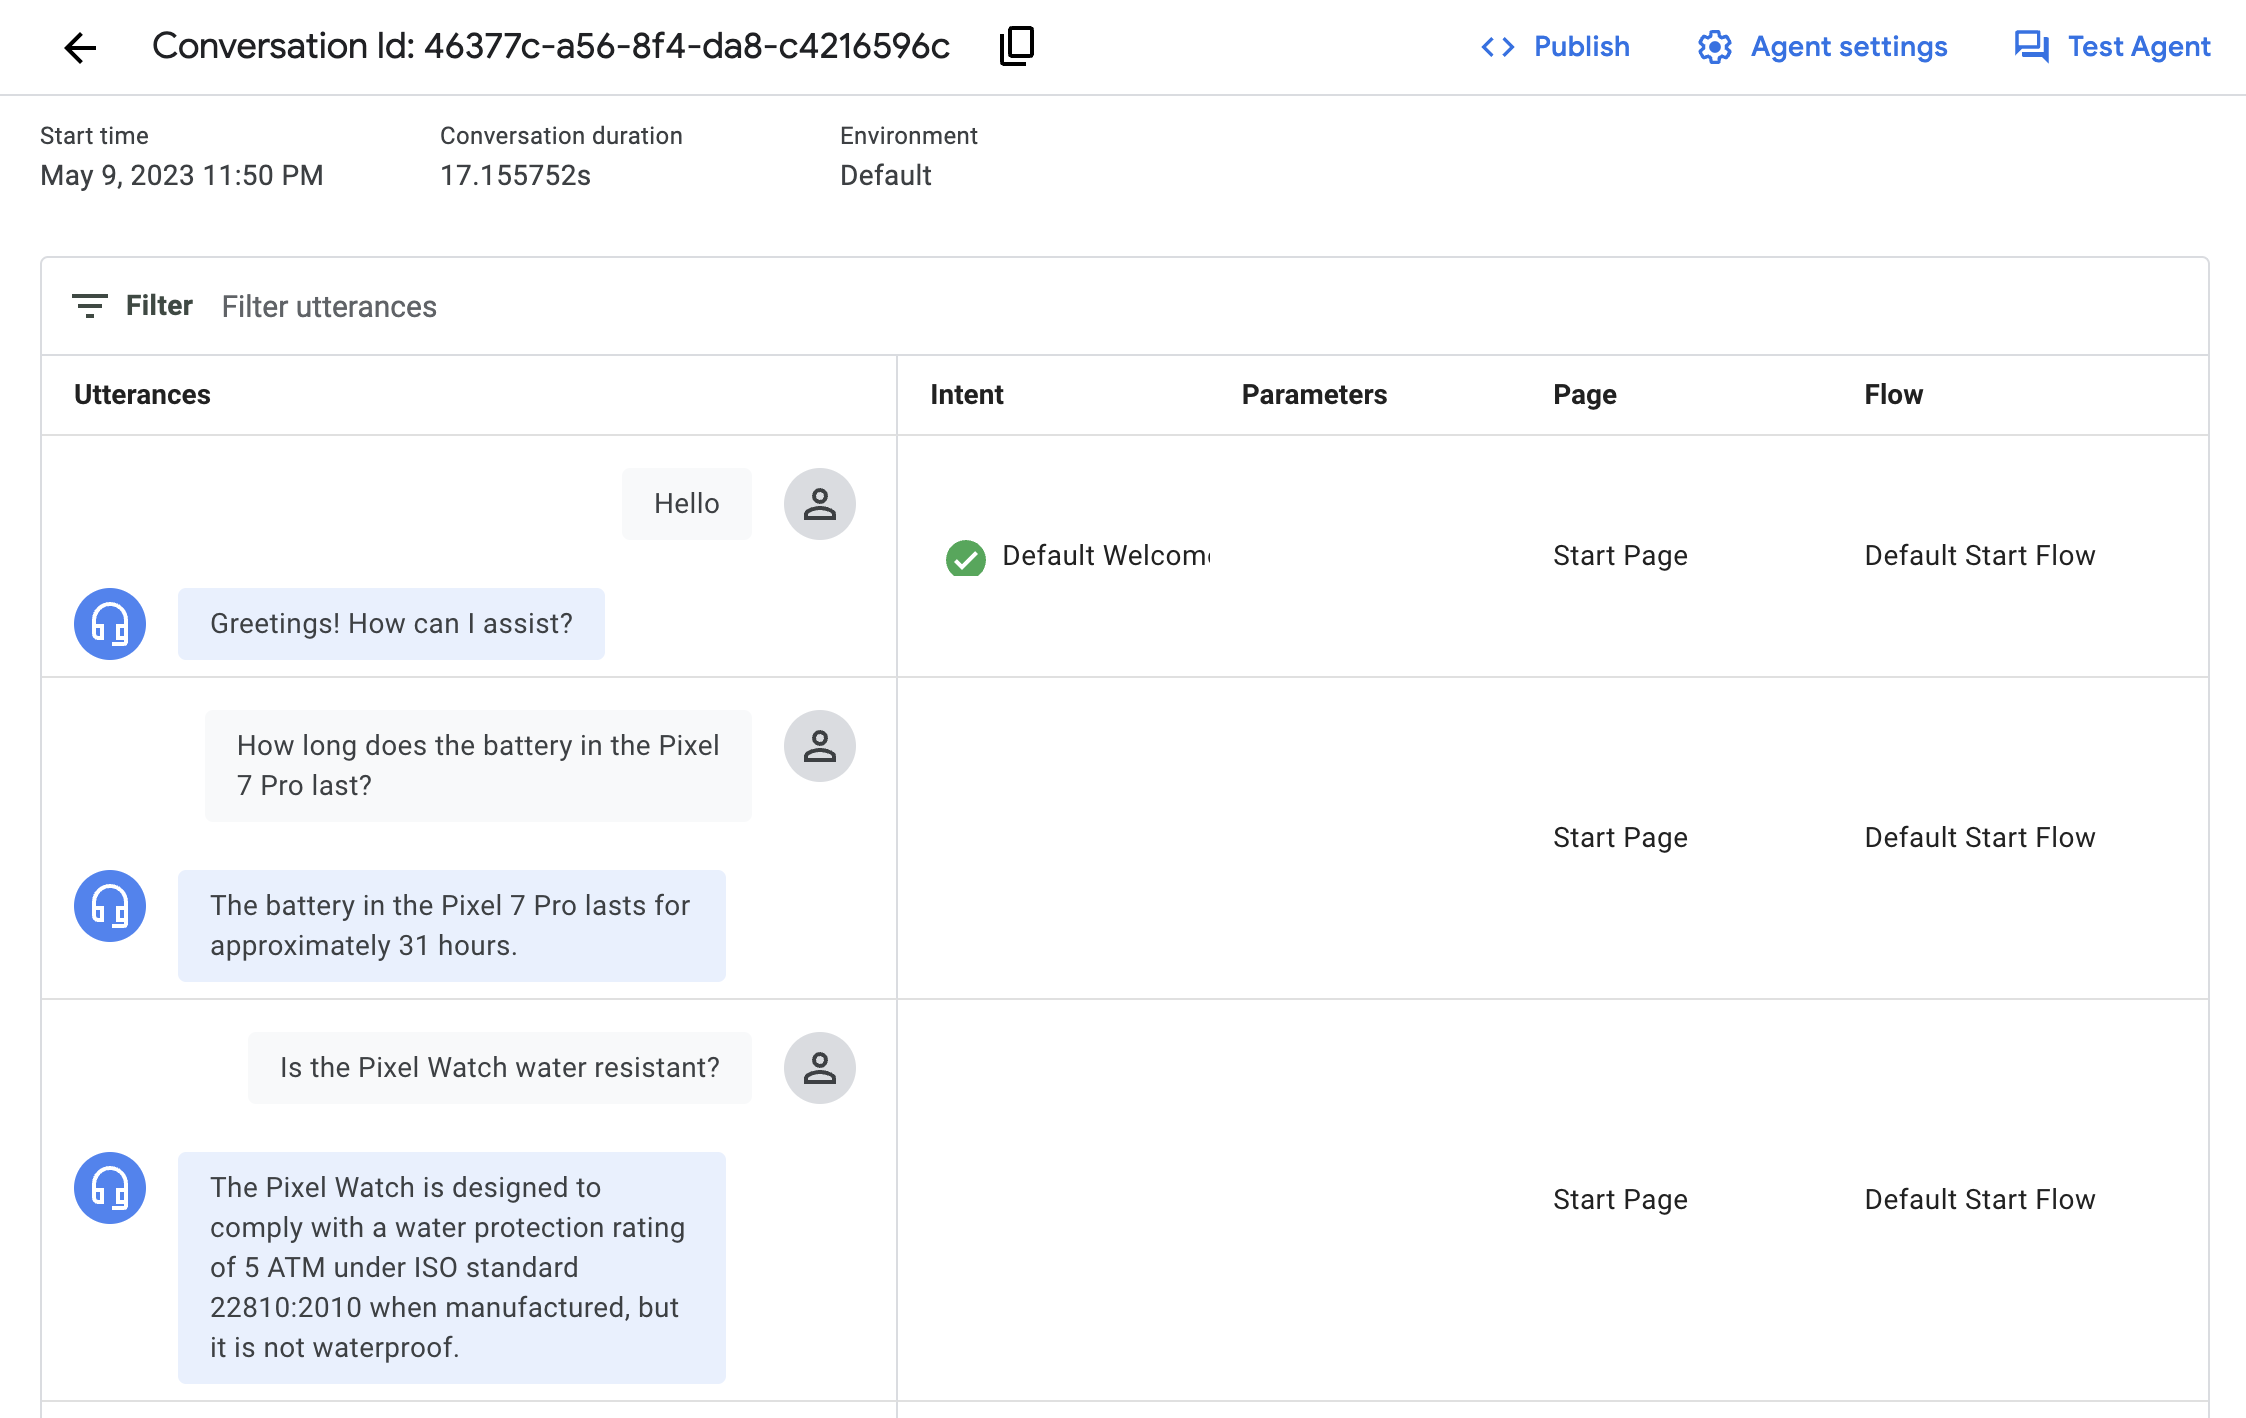Toggle the Page column sort
The height and width of the screenshot is (1418, 2246).
[x=1584, y=394]
